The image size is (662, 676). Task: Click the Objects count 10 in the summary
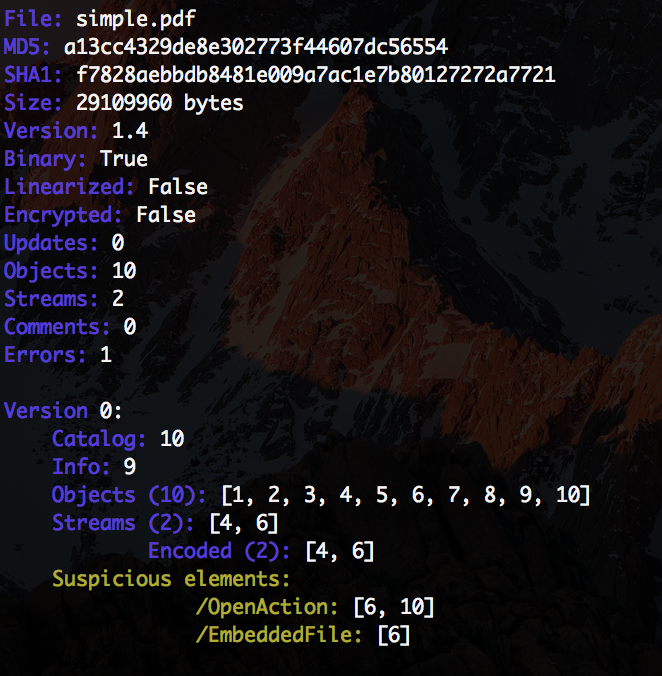point(124,271)
